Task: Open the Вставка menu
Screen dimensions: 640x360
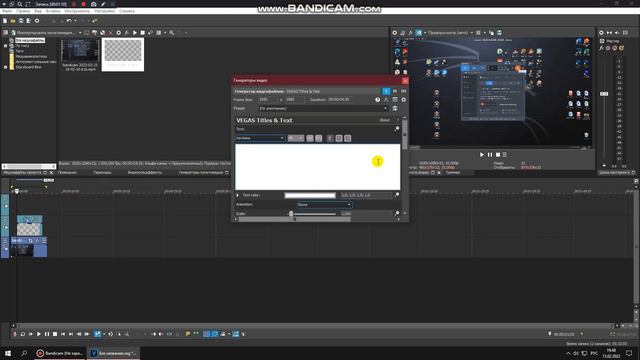Action: [53, 11]
